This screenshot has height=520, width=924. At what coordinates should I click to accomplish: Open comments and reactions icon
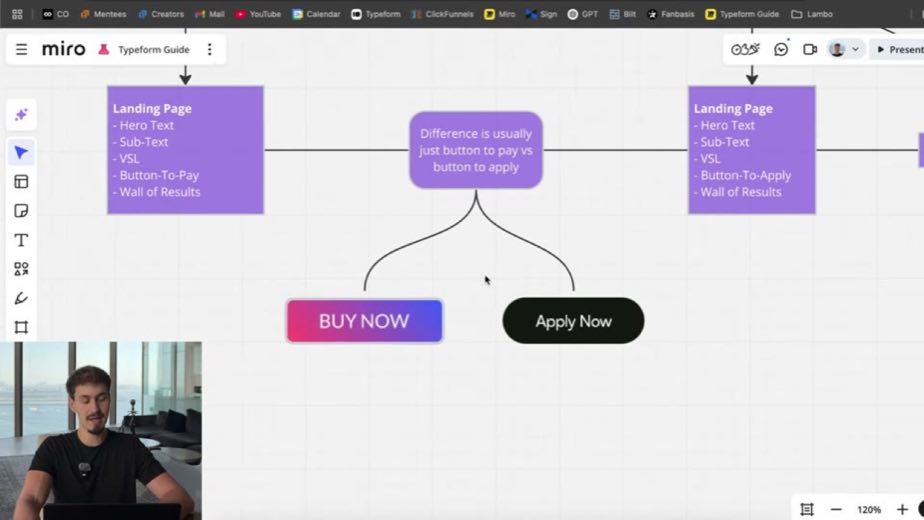click(x=781, y=50)
